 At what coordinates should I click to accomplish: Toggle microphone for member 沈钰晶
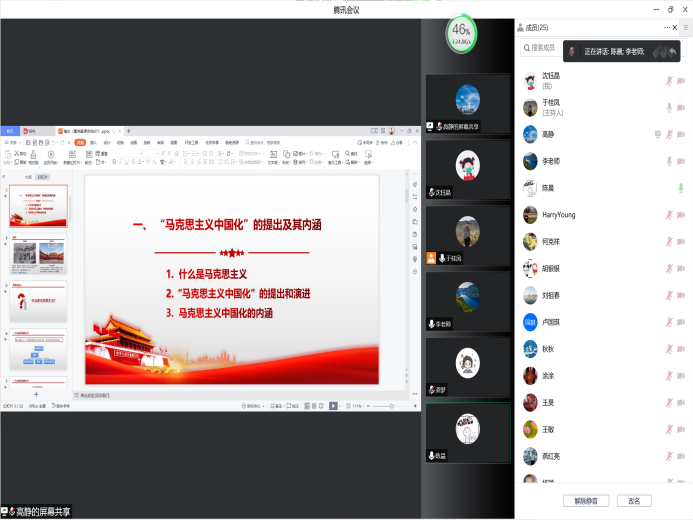point(669,80)
